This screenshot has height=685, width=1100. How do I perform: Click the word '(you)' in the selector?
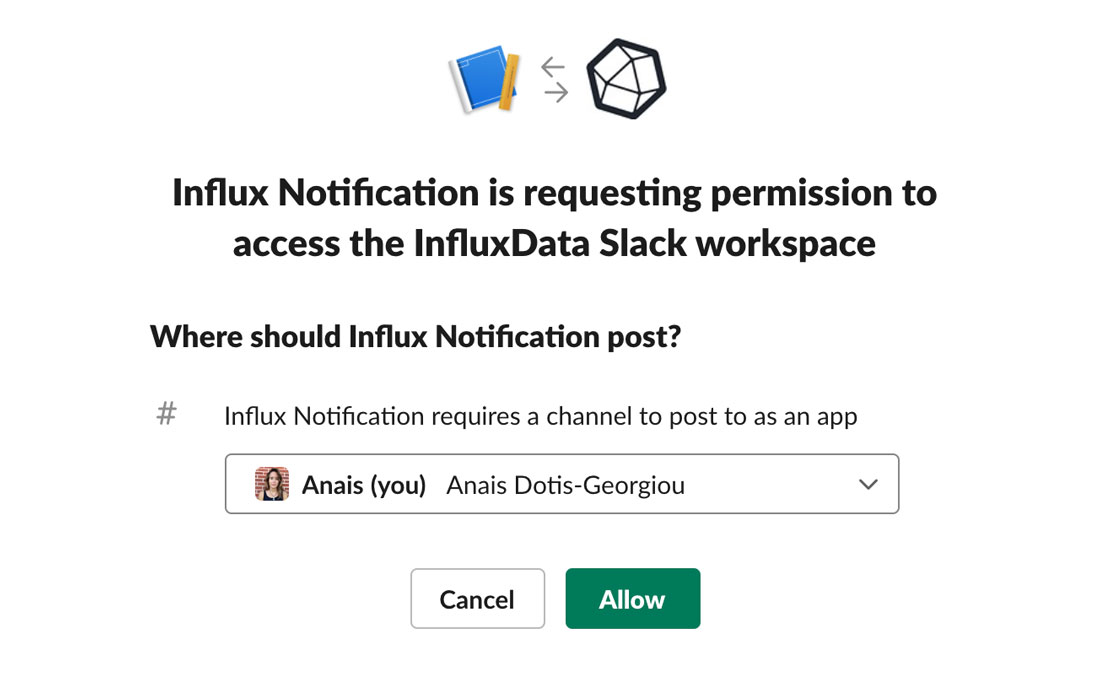(398, 486)
